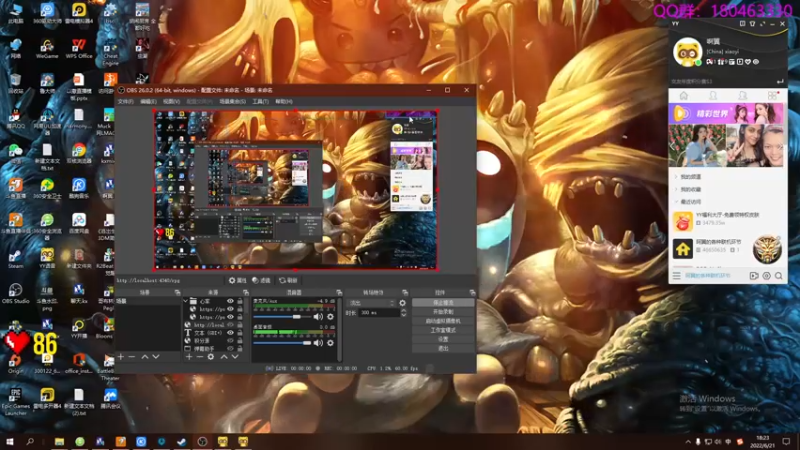This screenshot has height=450, width=800.
Task: Move selected source up in Sources list
Action: (x=224, y=357)
